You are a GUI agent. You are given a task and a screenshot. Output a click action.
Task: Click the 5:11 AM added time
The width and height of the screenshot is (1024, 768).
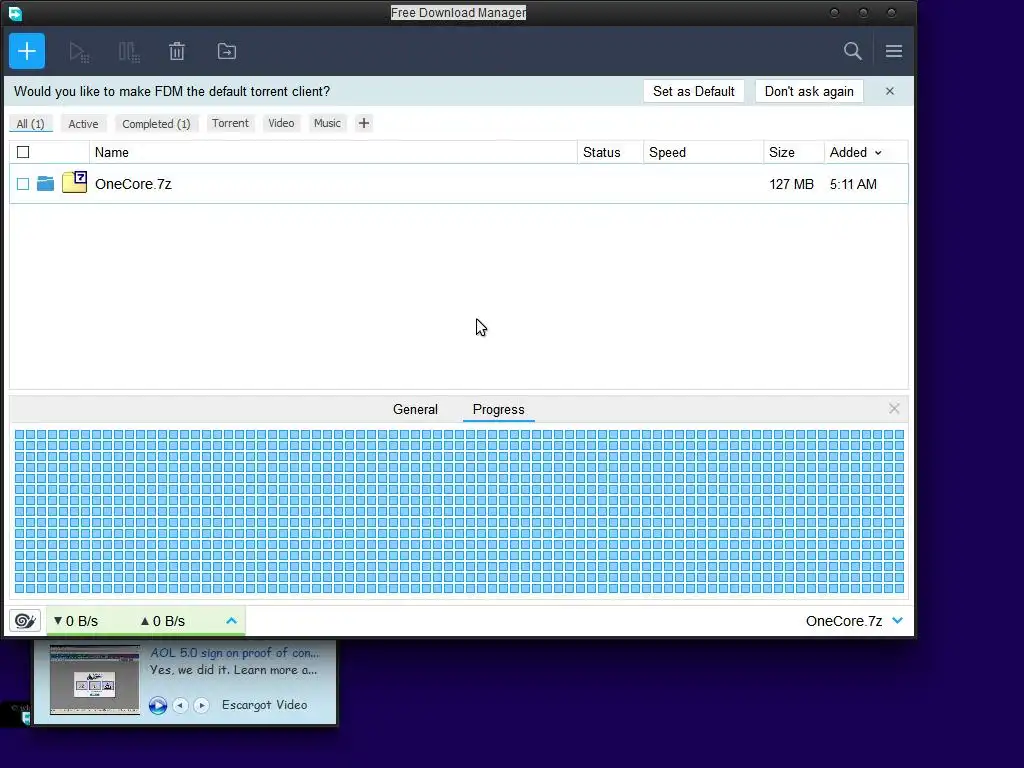pos(853,184)
